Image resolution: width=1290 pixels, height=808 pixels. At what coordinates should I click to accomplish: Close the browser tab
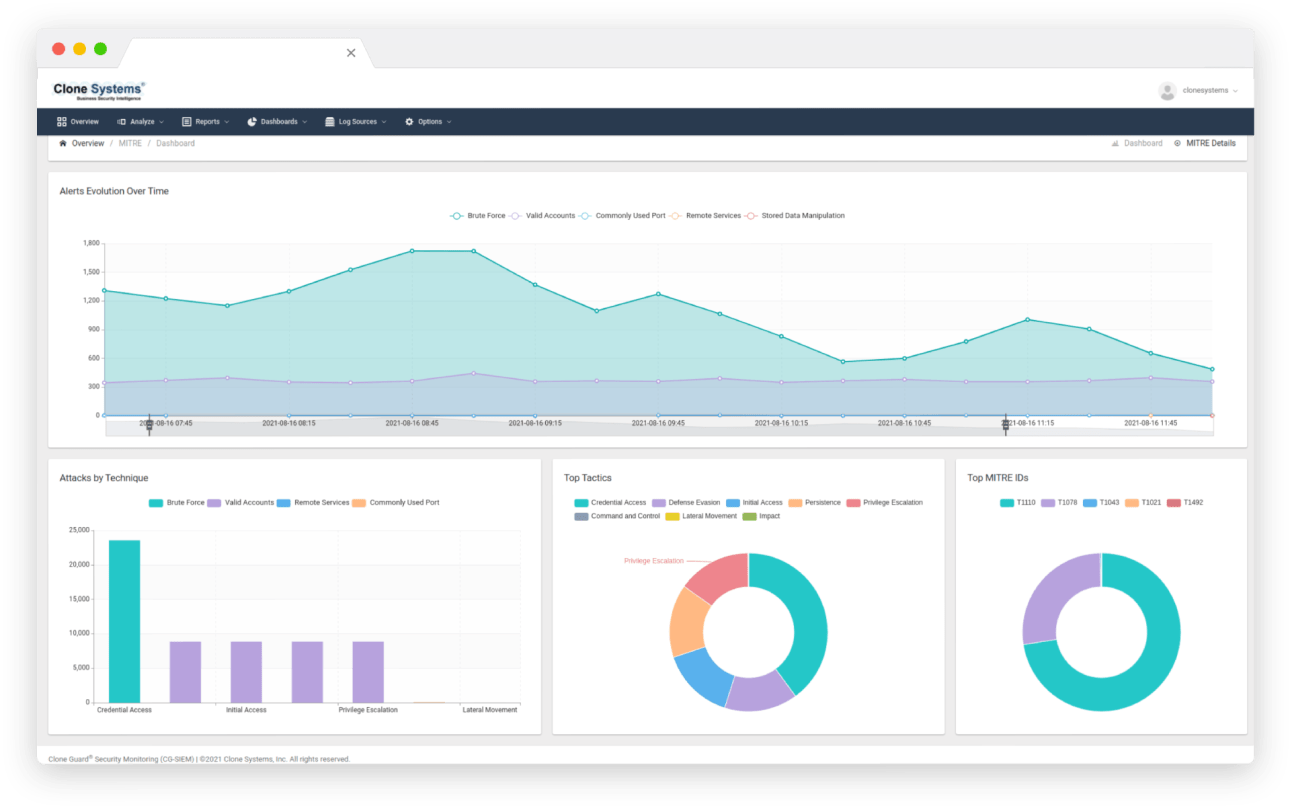[x=351, y=53]
